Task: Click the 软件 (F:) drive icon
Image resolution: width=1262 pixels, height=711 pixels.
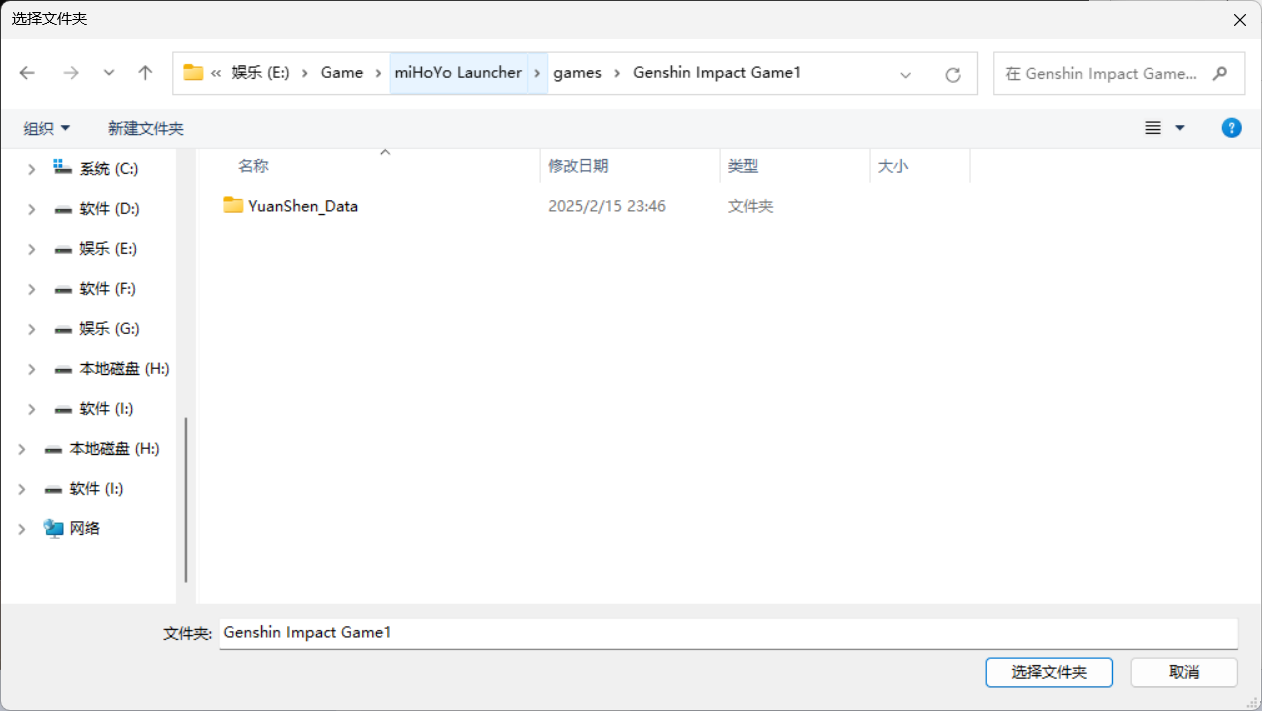Action: [x=62, y=289]
